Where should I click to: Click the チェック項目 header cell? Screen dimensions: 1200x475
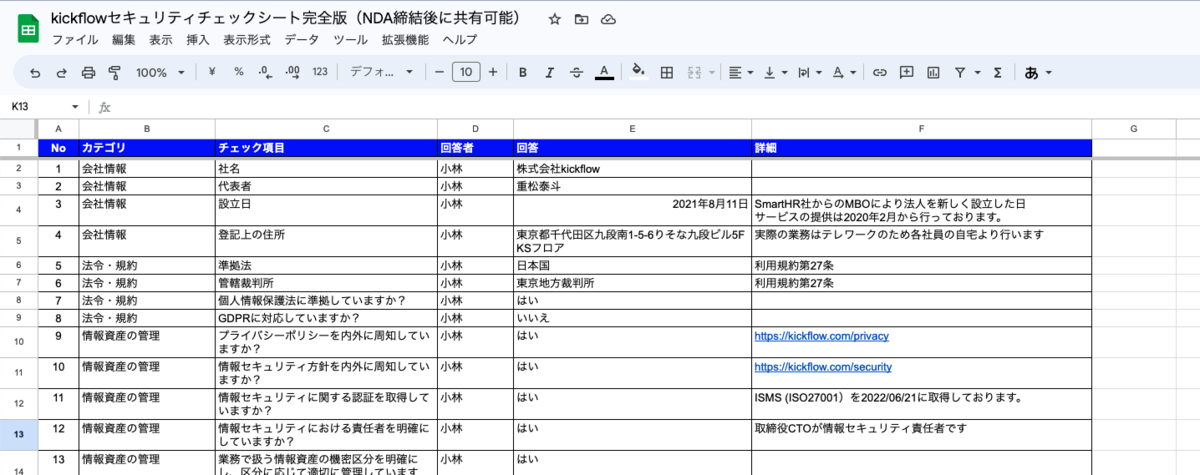pyautogui.click(x=326, y=148)
